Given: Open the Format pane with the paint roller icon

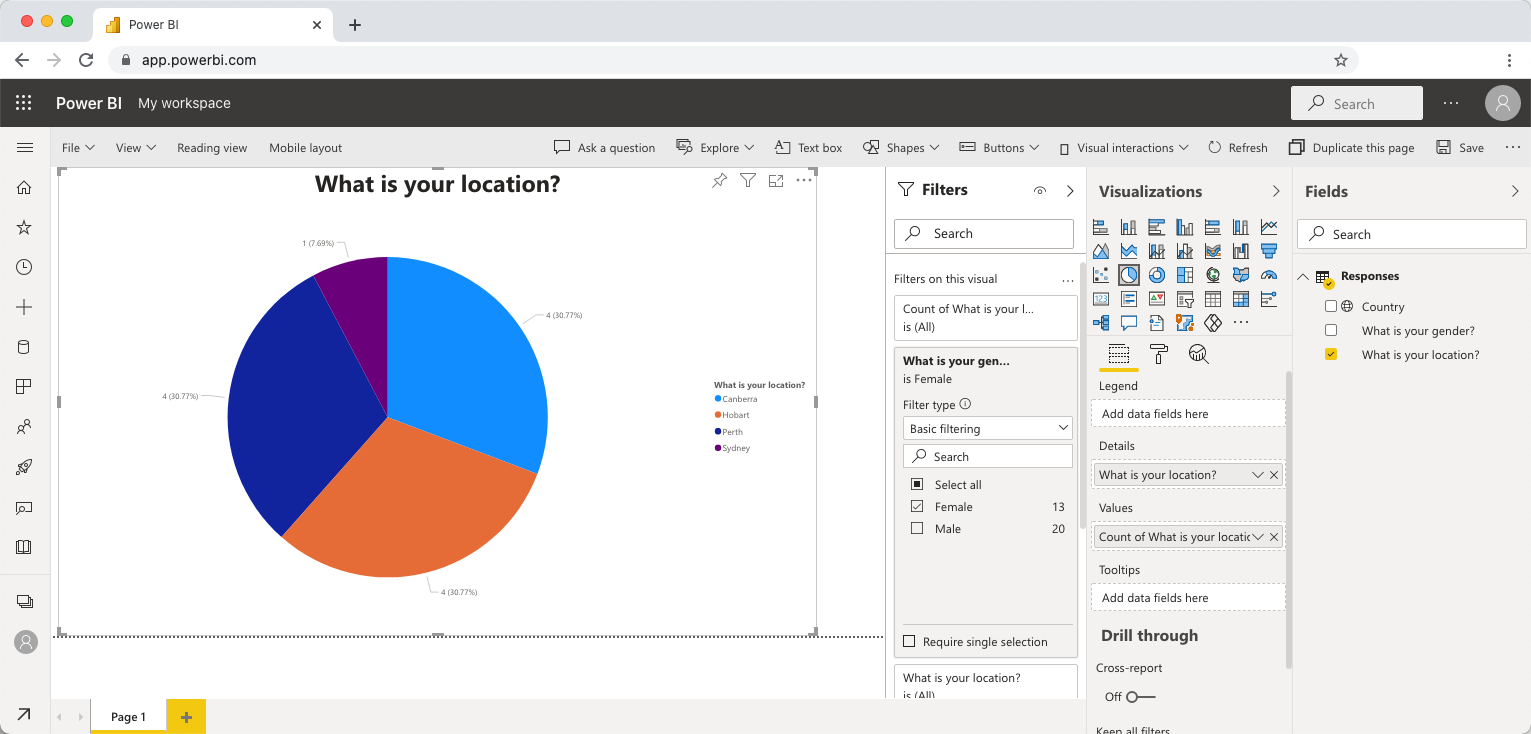Looking at the screenshot, I should 1158,353.
